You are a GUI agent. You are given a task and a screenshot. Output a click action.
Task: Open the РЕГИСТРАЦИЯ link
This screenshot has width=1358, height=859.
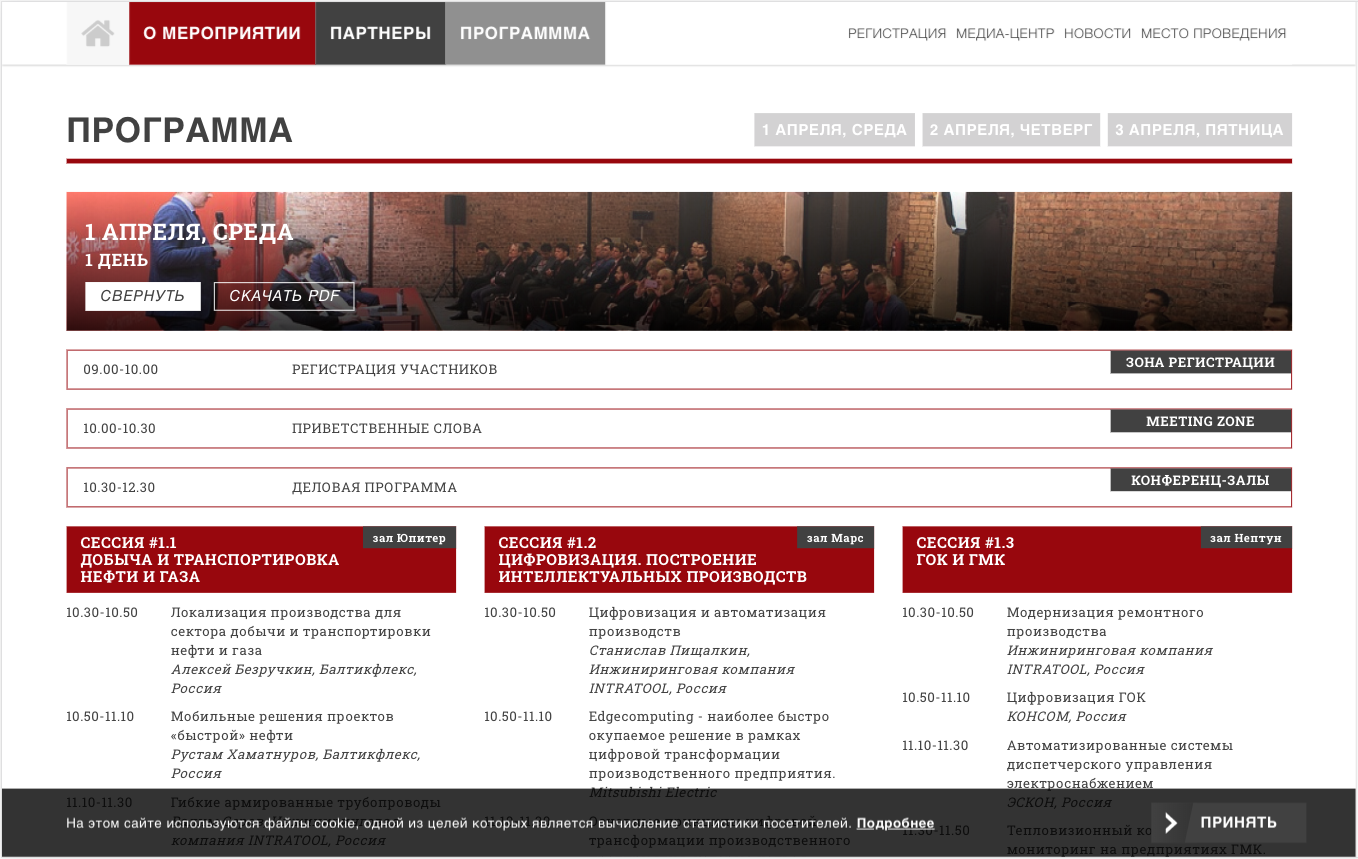[897, 33]
